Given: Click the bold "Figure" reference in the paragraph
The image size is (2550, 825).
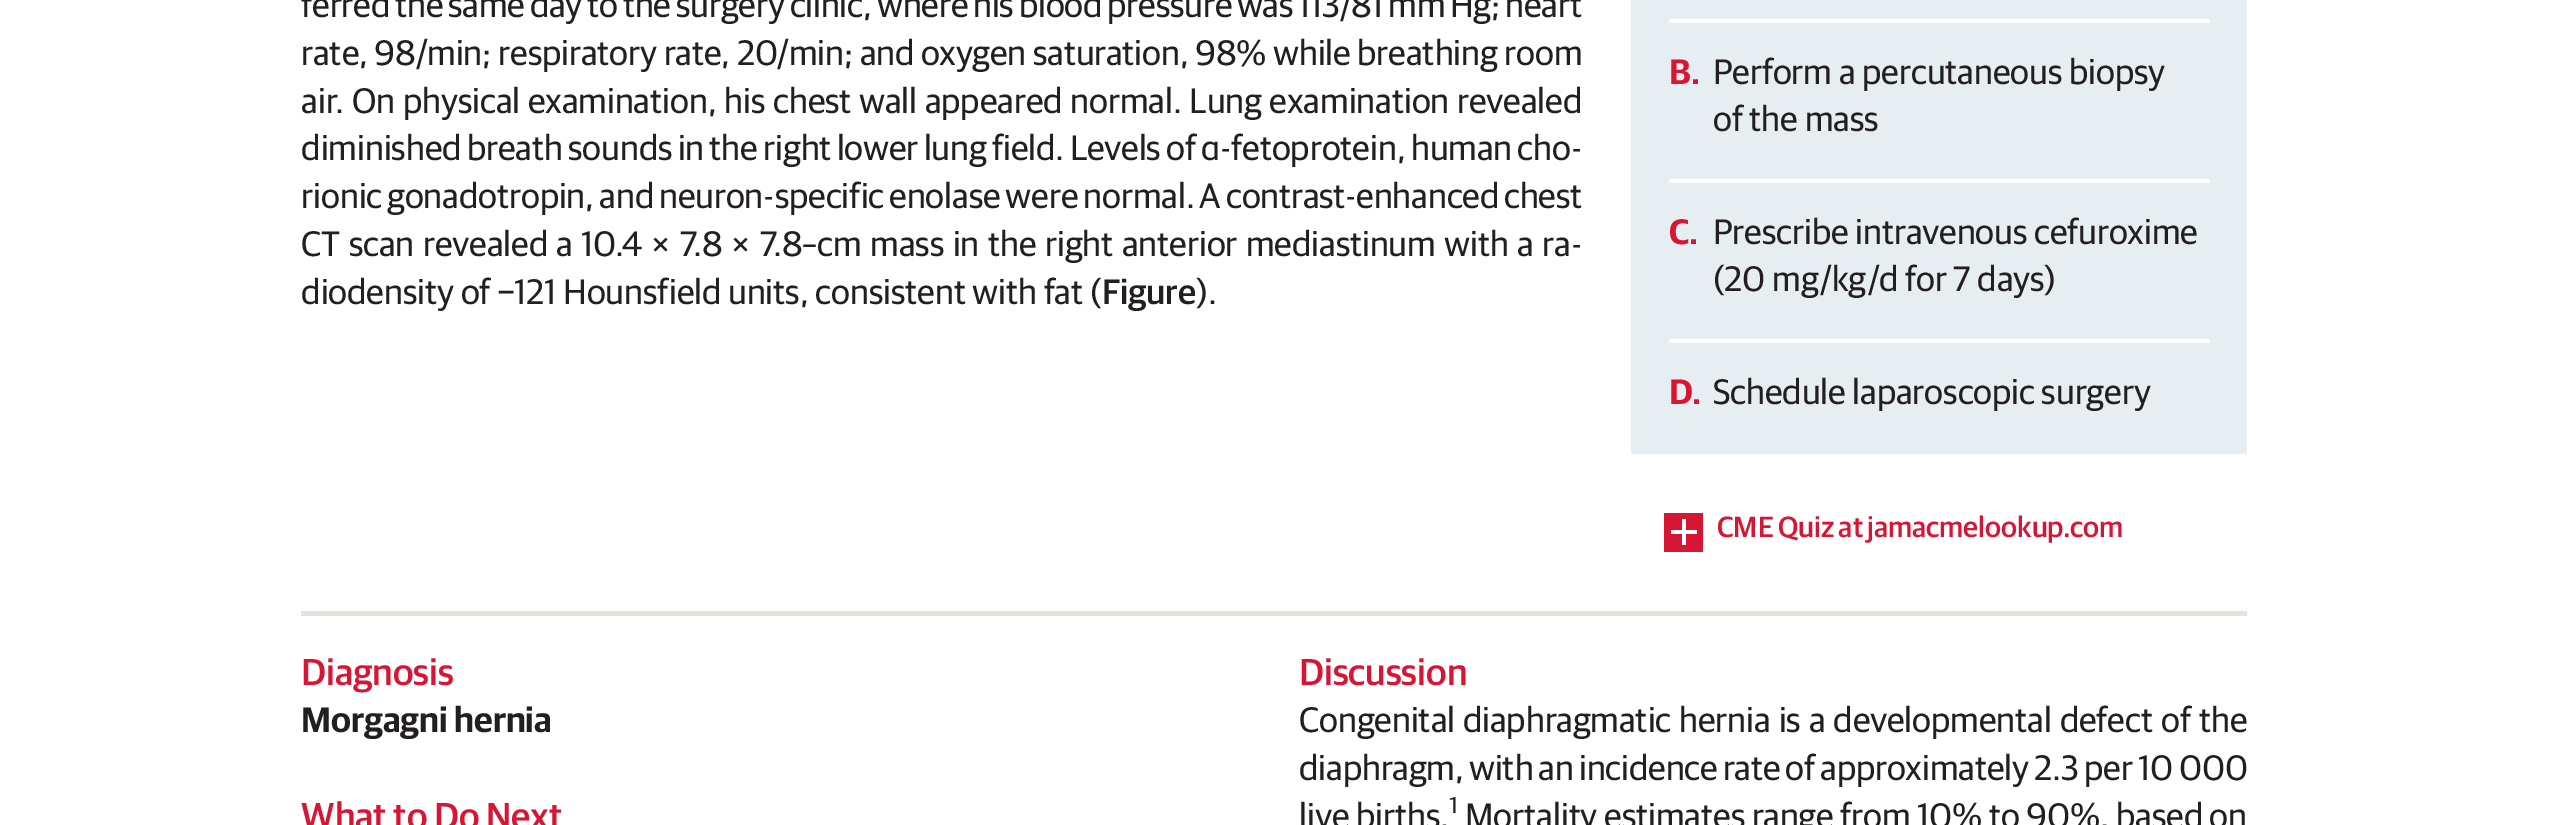Looking at the screenshot, I should pos(1149,293).
